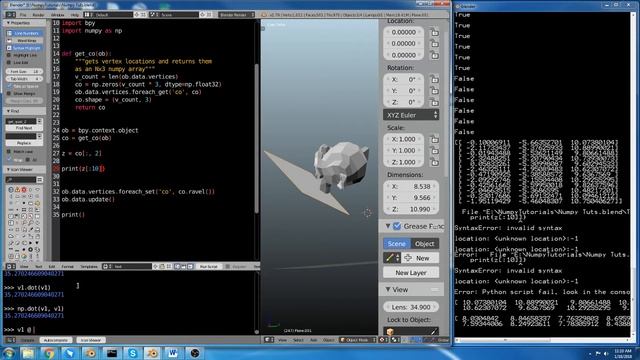Enable the Show Margin checkbox

(9, 93)
